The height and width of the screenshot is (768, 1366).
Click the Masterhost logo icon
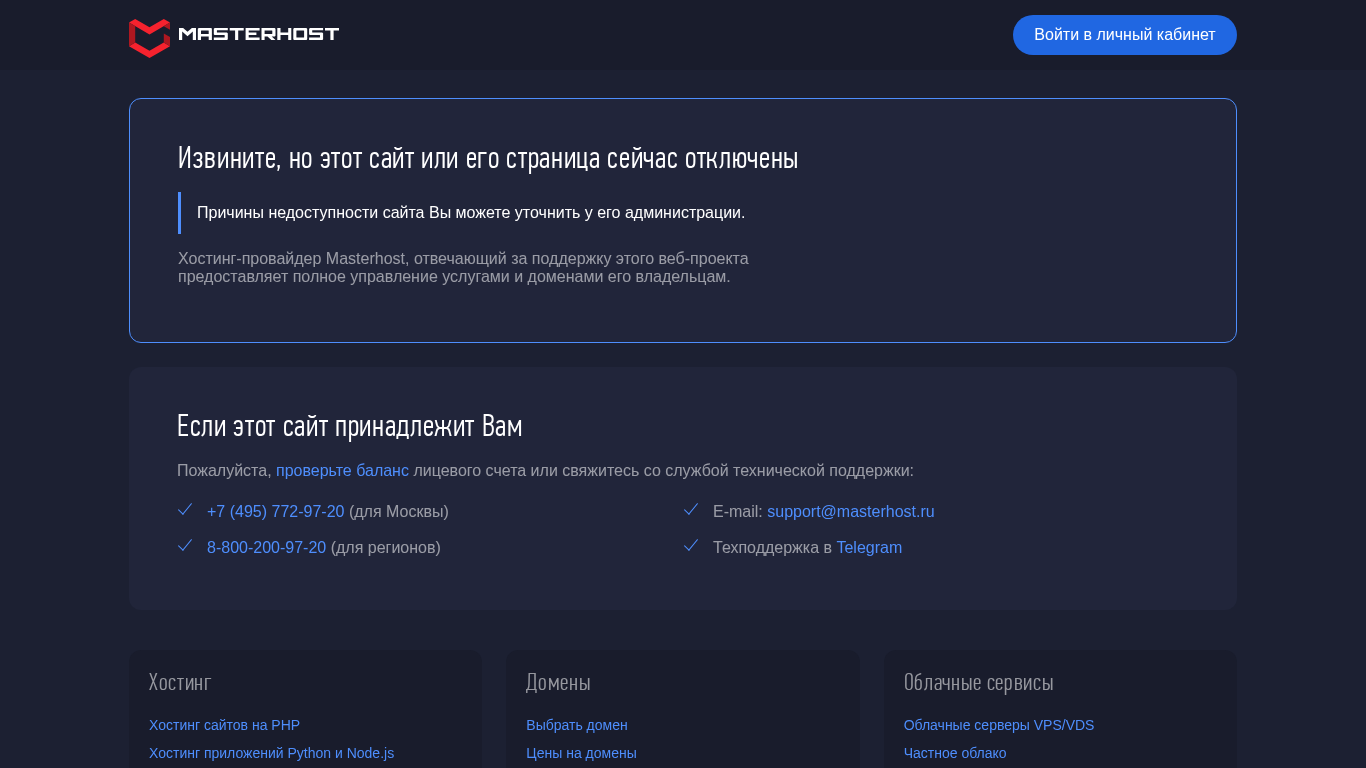[149, 38]
